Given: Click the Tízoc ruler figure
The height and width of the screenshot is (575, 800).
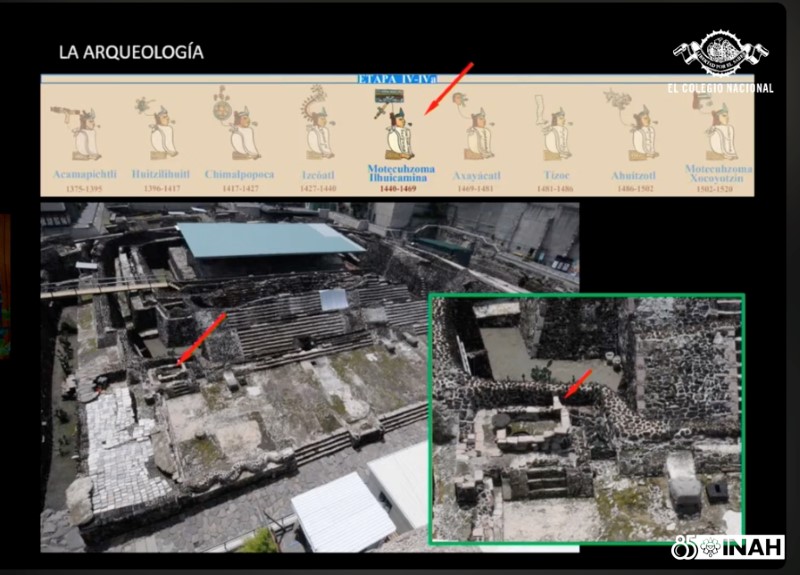Looking at the screenshot, I should coord(556,132).
